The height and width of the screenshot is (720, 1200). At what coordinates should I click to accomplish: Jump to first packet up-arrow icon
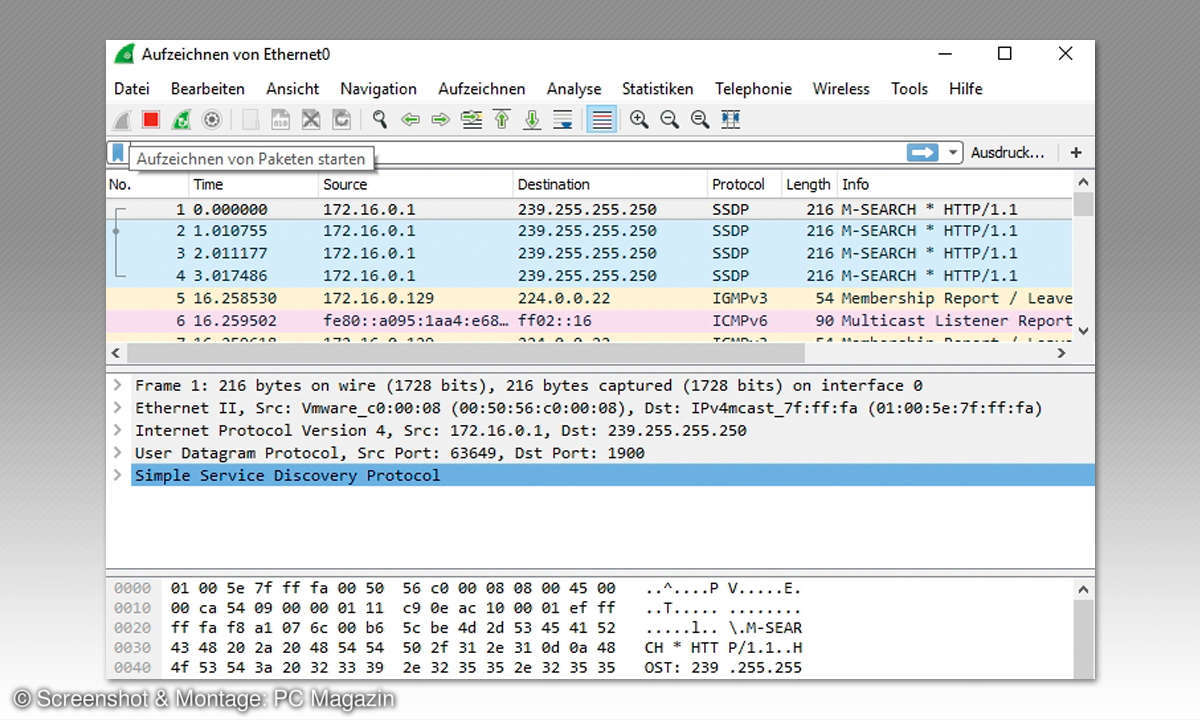502,120
